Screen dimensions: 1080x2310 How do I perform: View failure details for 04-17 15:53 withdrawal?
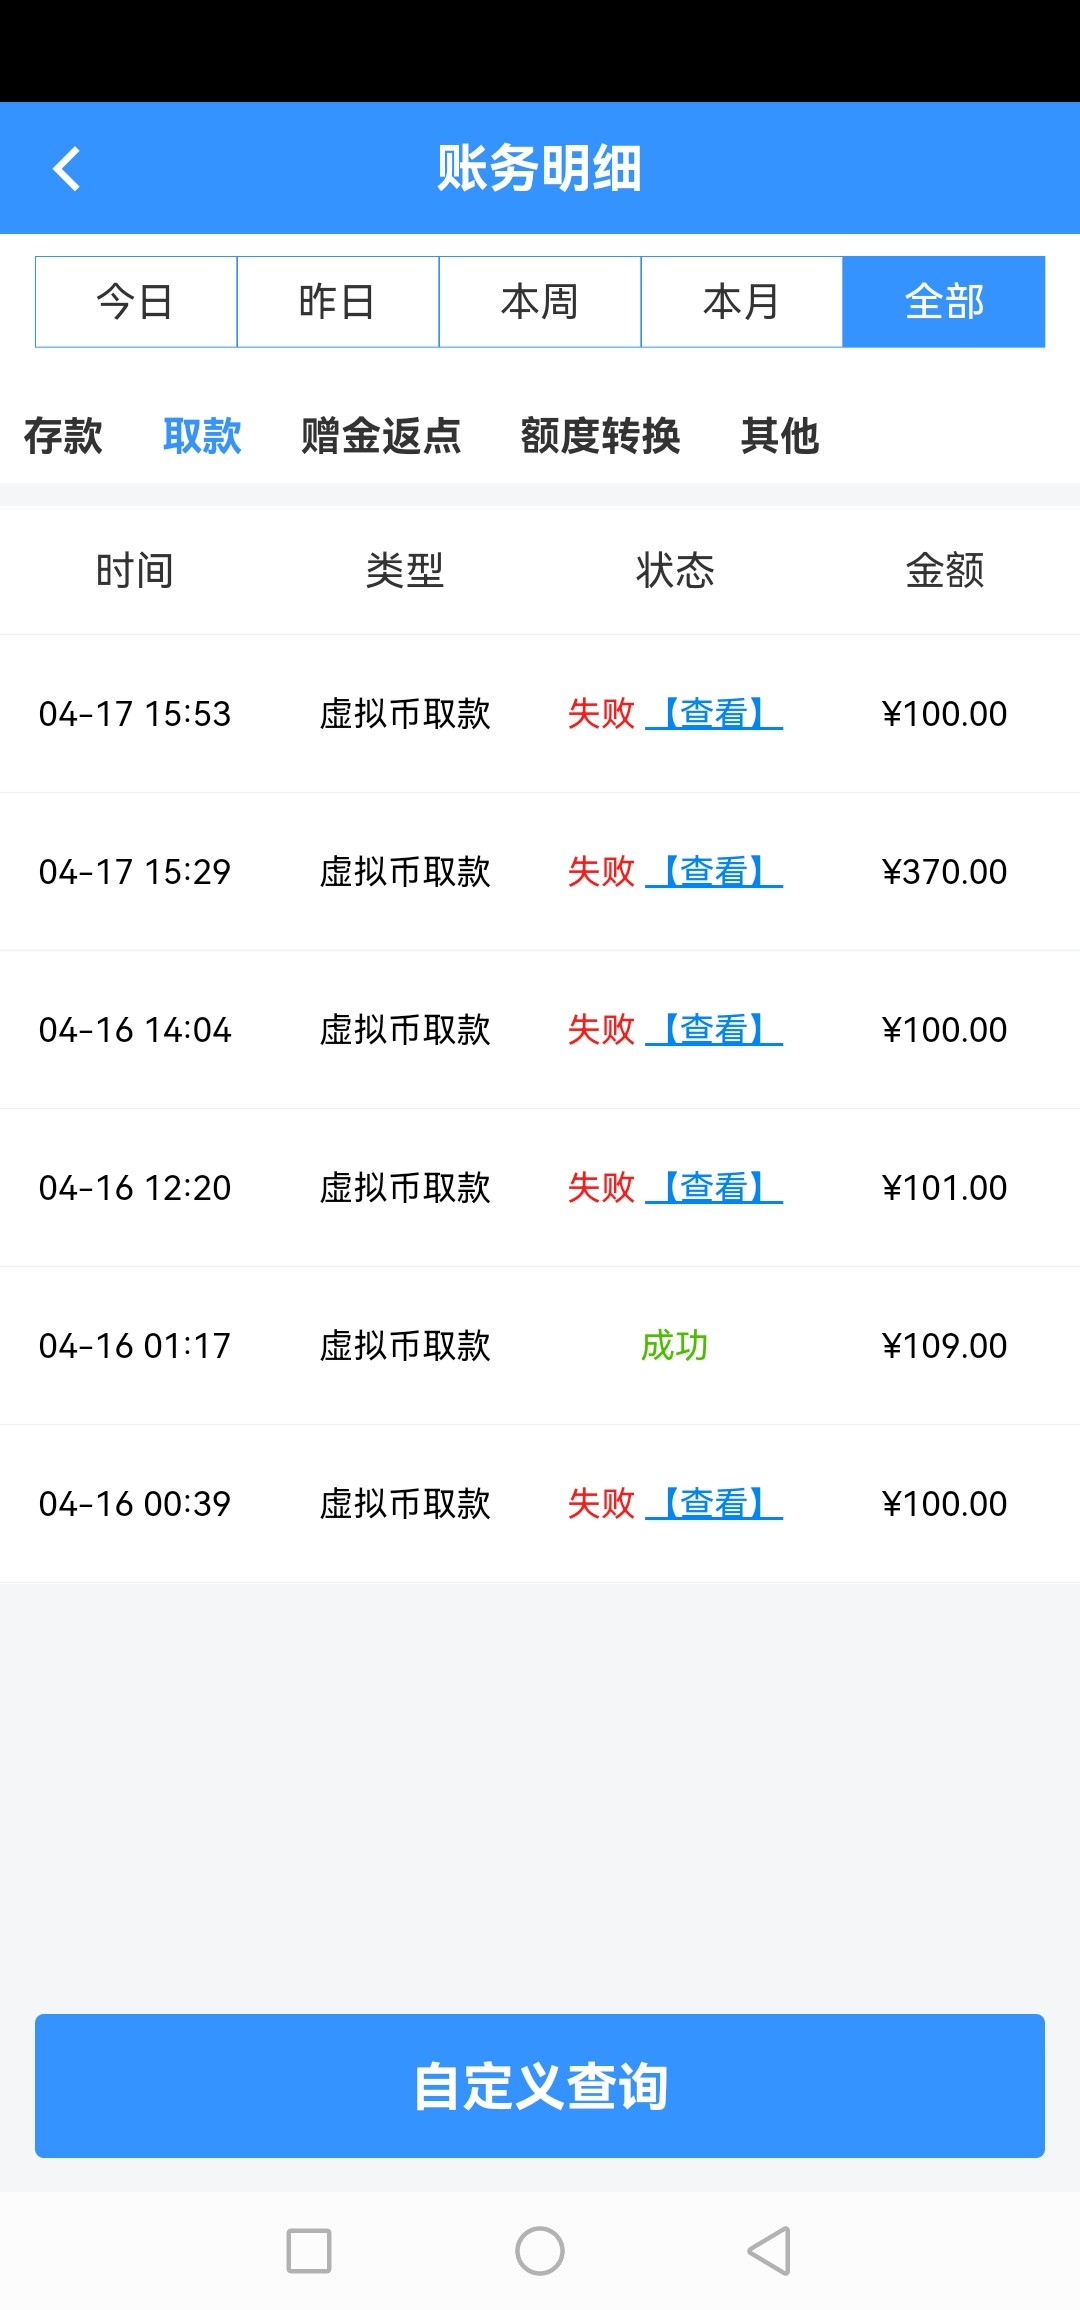point(714,714)
